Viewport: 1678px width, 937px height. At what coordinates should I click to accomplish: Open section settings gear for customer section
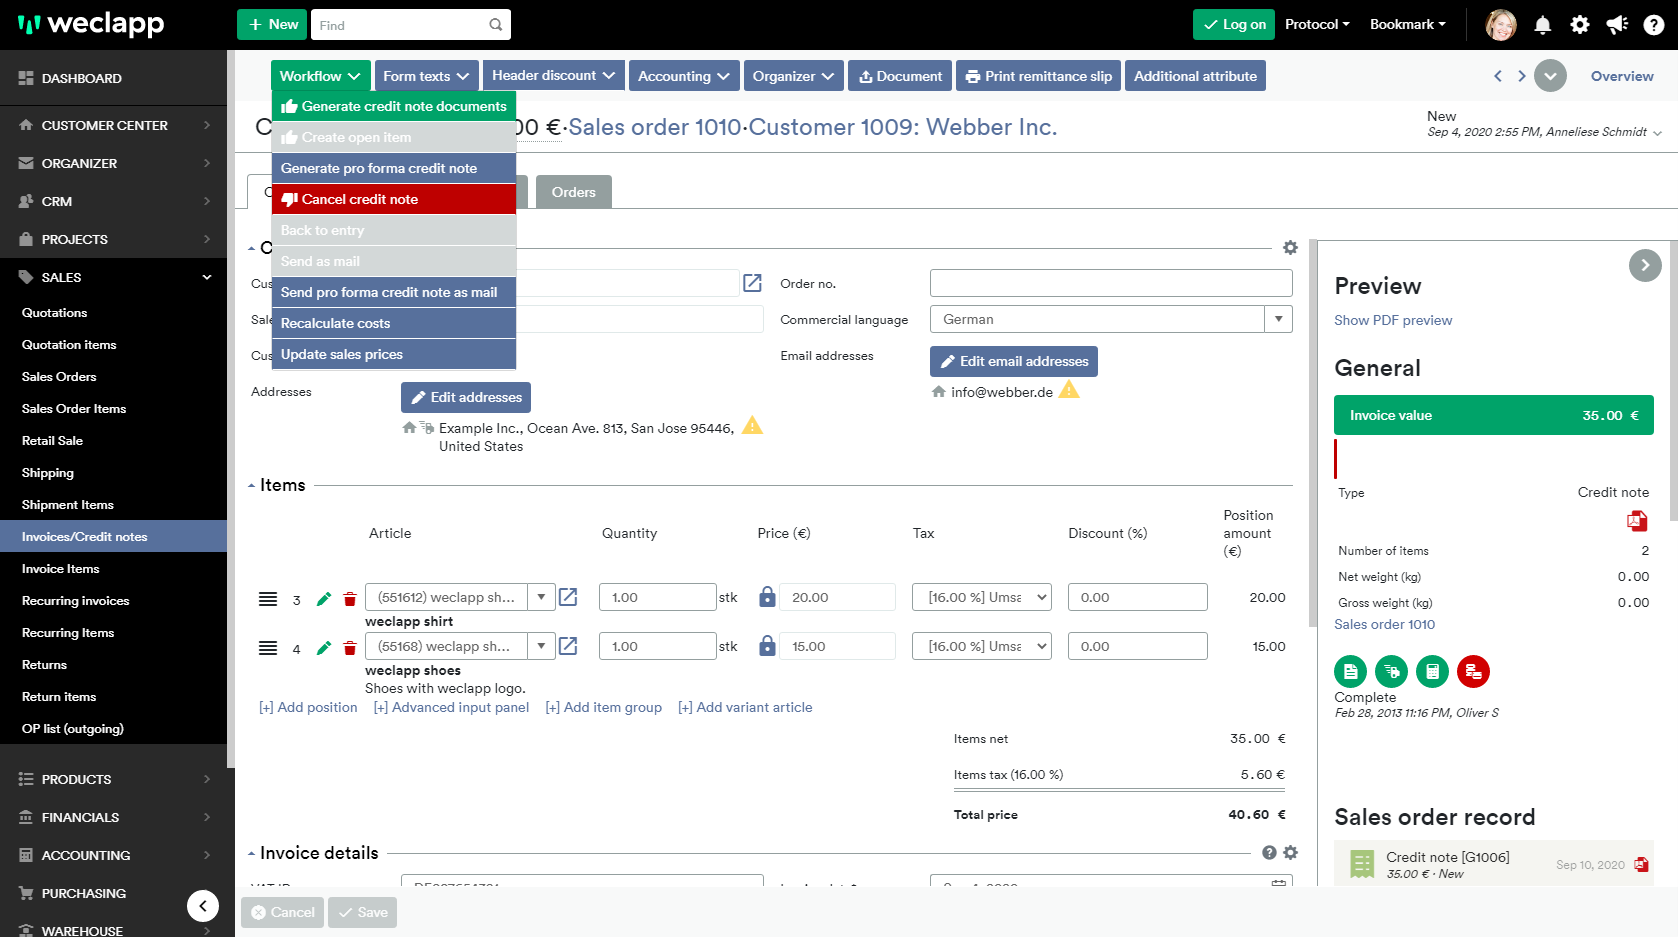click(1290, 247)
